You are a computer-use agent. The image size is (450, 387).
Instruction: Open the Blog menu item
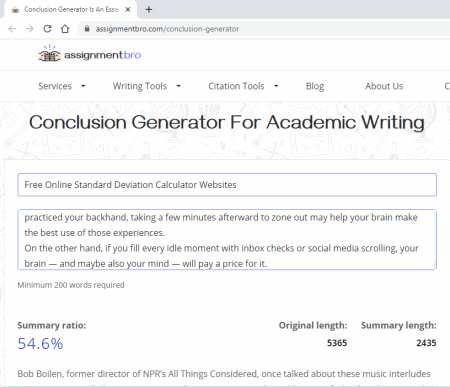315,86
